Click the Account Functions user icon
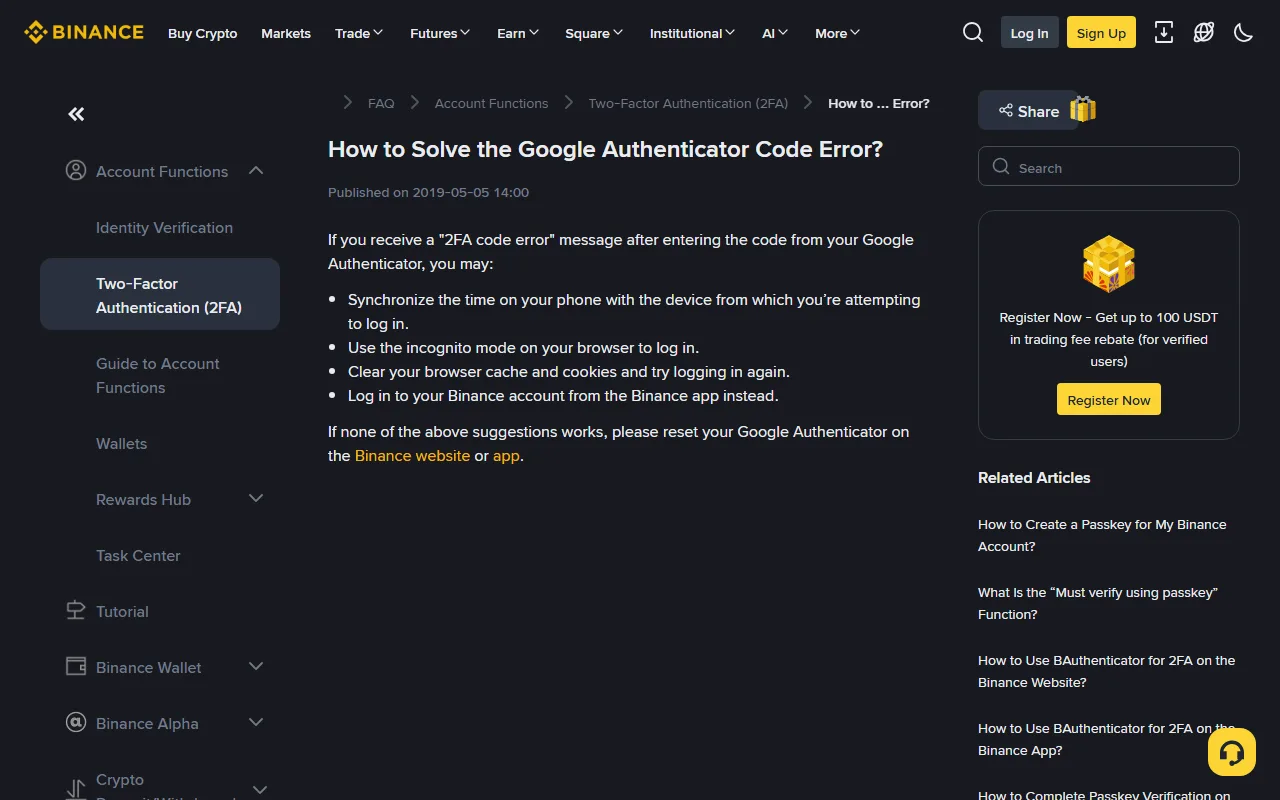This screenshot has width=1280, height=800. [x=76, y=171]
